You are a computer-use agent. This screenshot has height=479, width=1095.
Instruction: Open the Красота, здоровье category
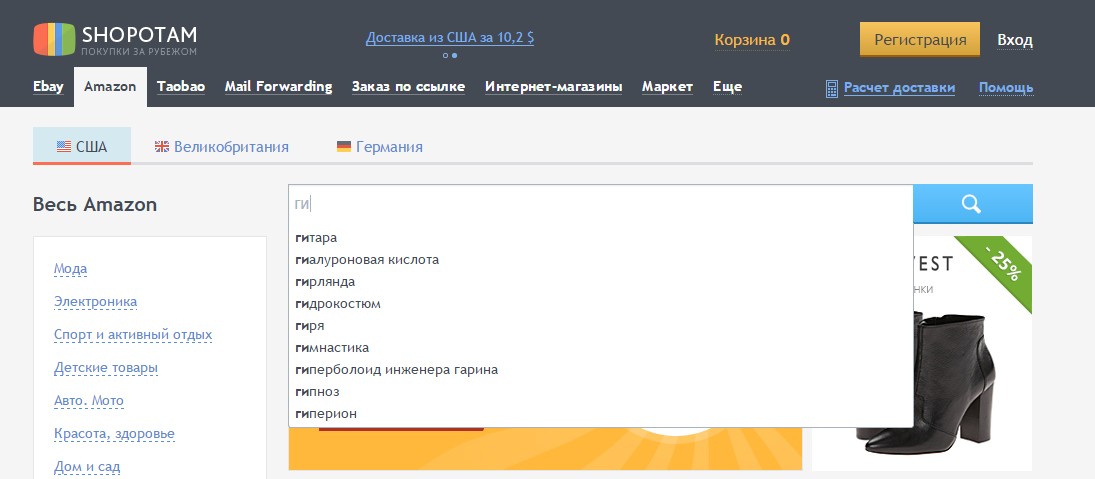click(x=115, y=434)
